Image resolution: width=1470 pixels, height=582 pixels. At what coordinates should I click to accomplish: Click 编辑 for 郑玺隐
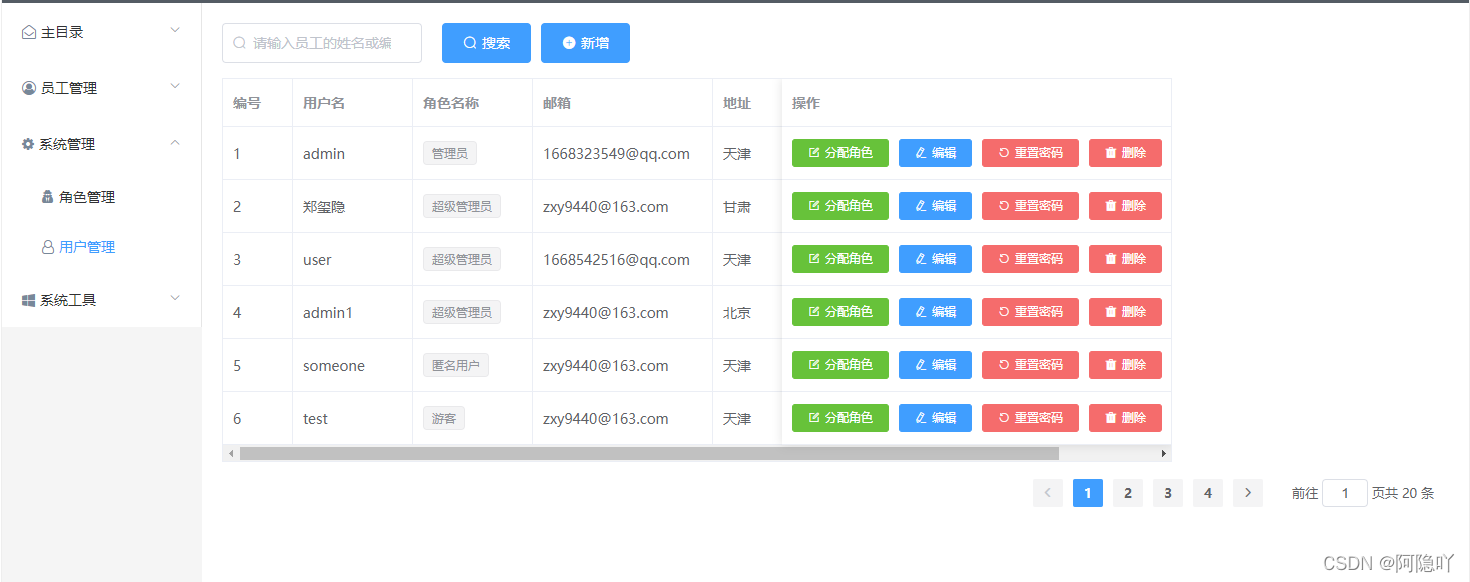935,206
